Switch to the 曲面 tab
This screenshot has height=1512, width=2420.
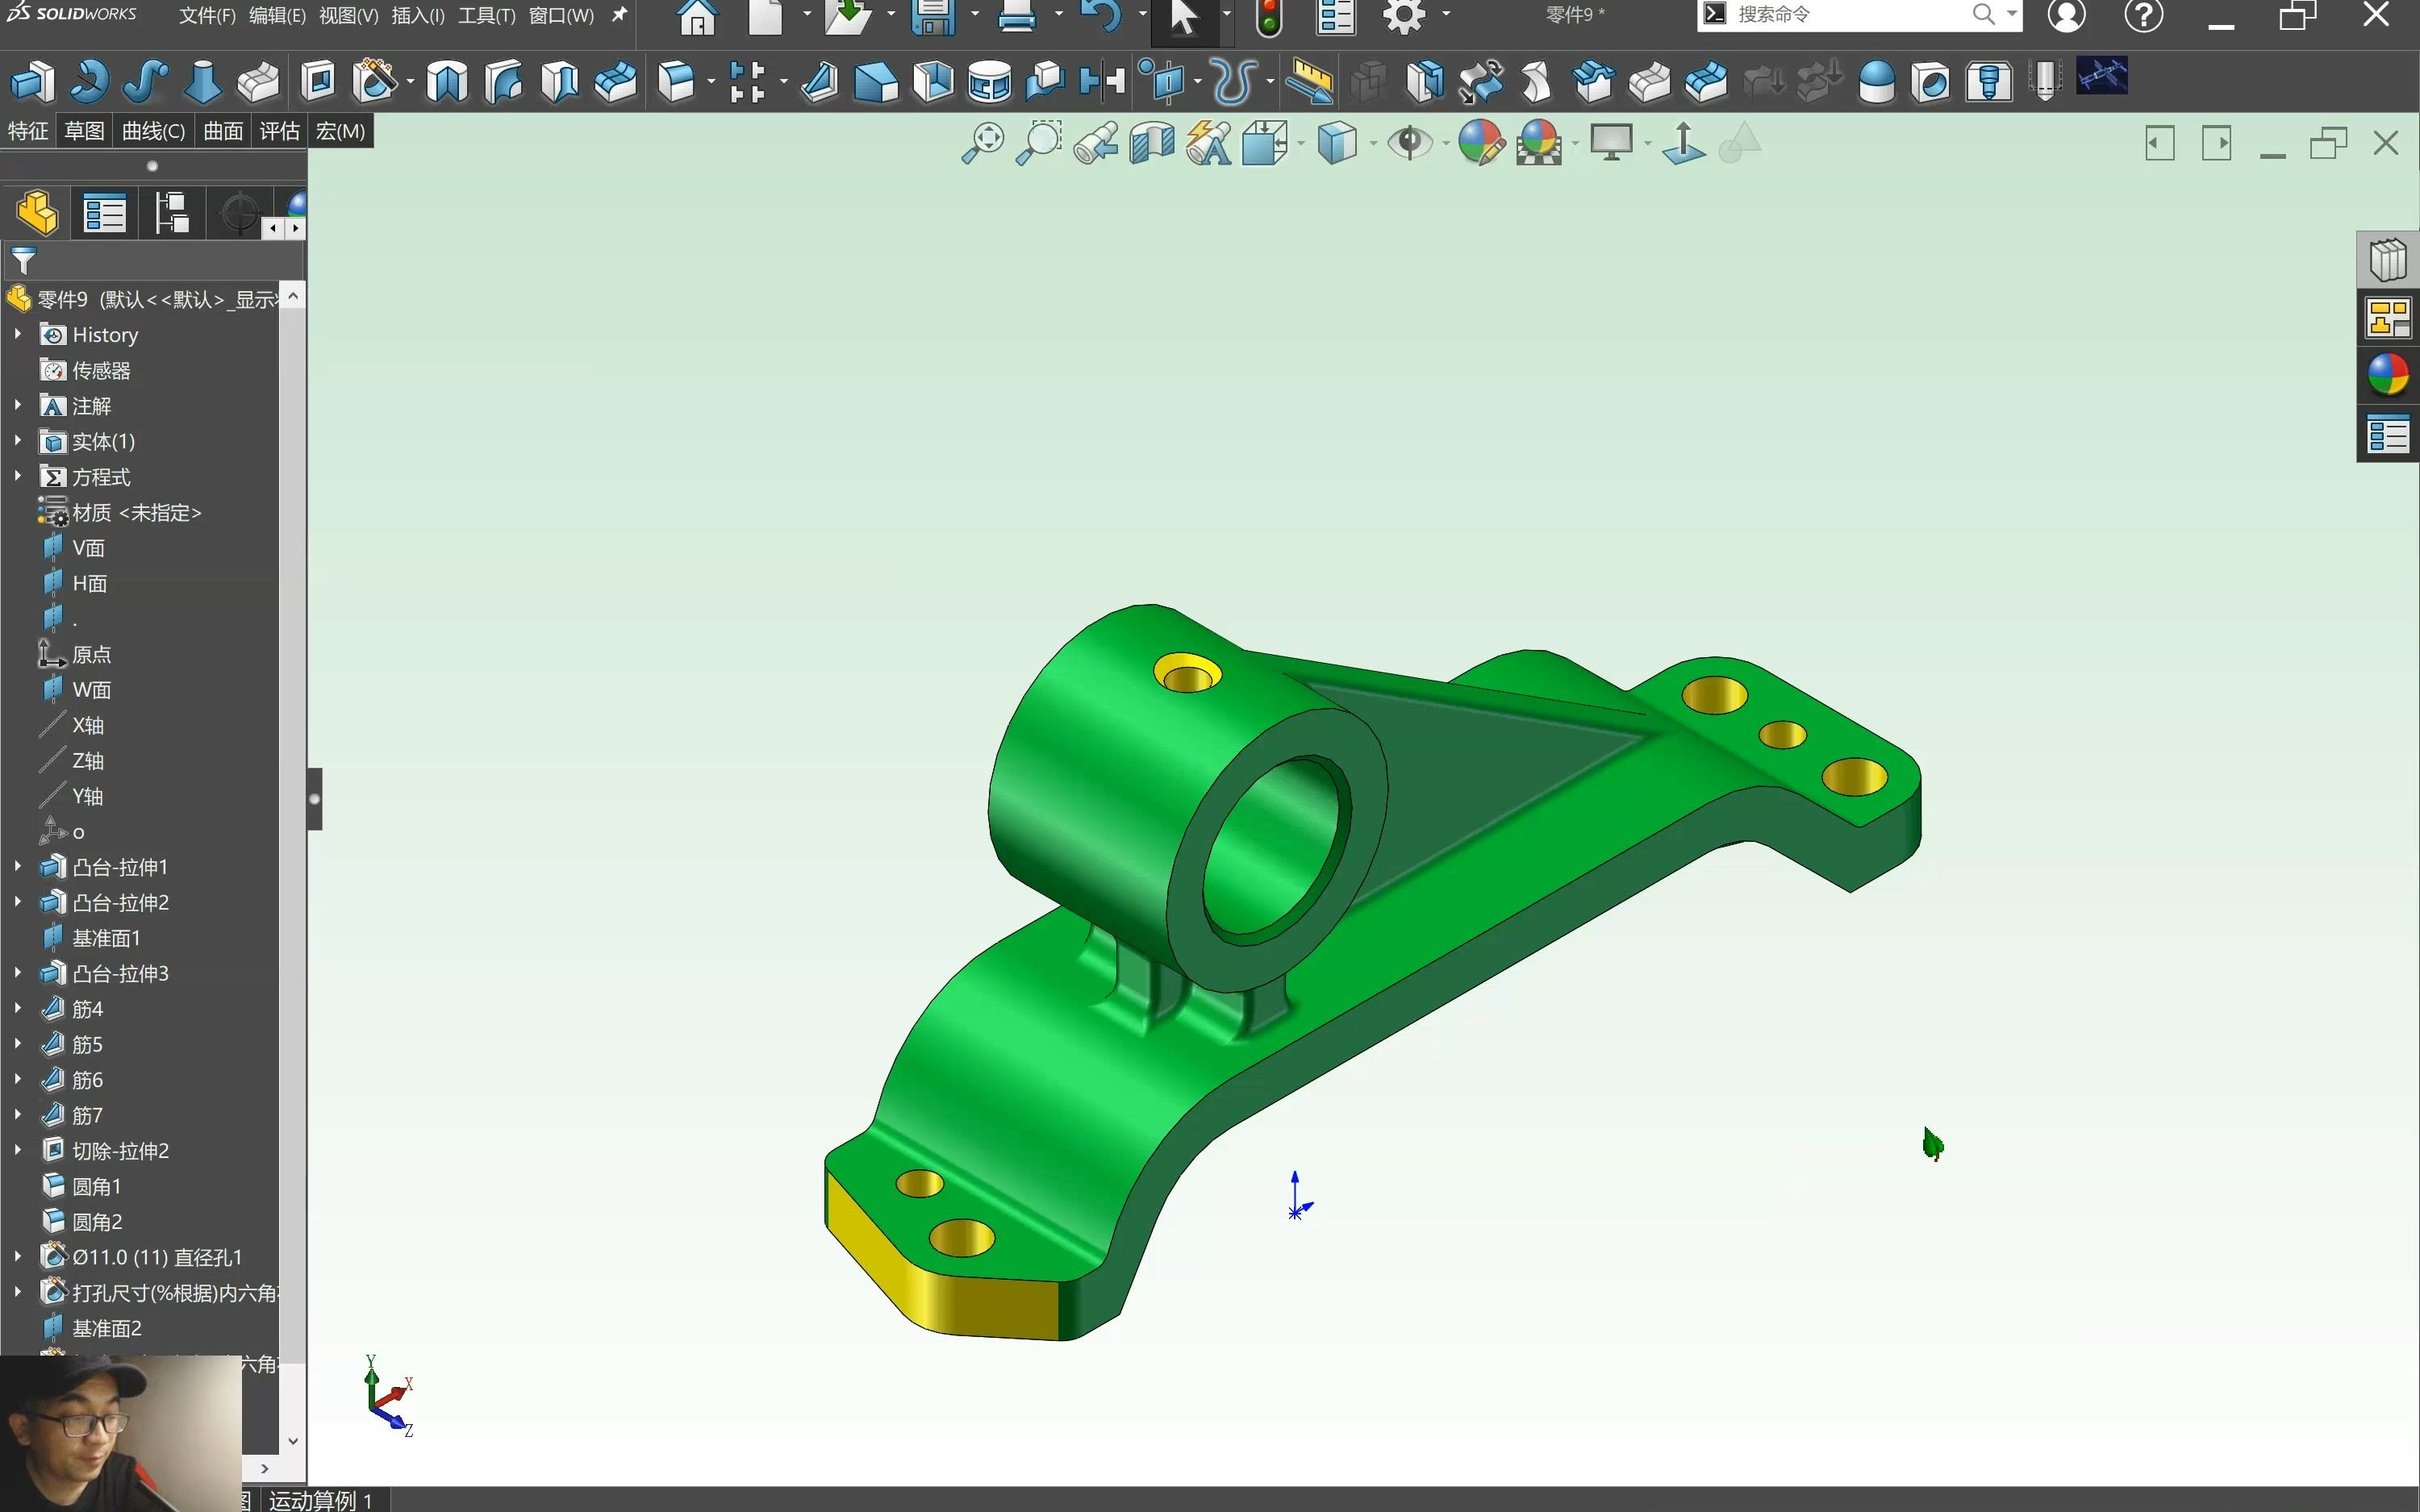[x=223, y=131]
